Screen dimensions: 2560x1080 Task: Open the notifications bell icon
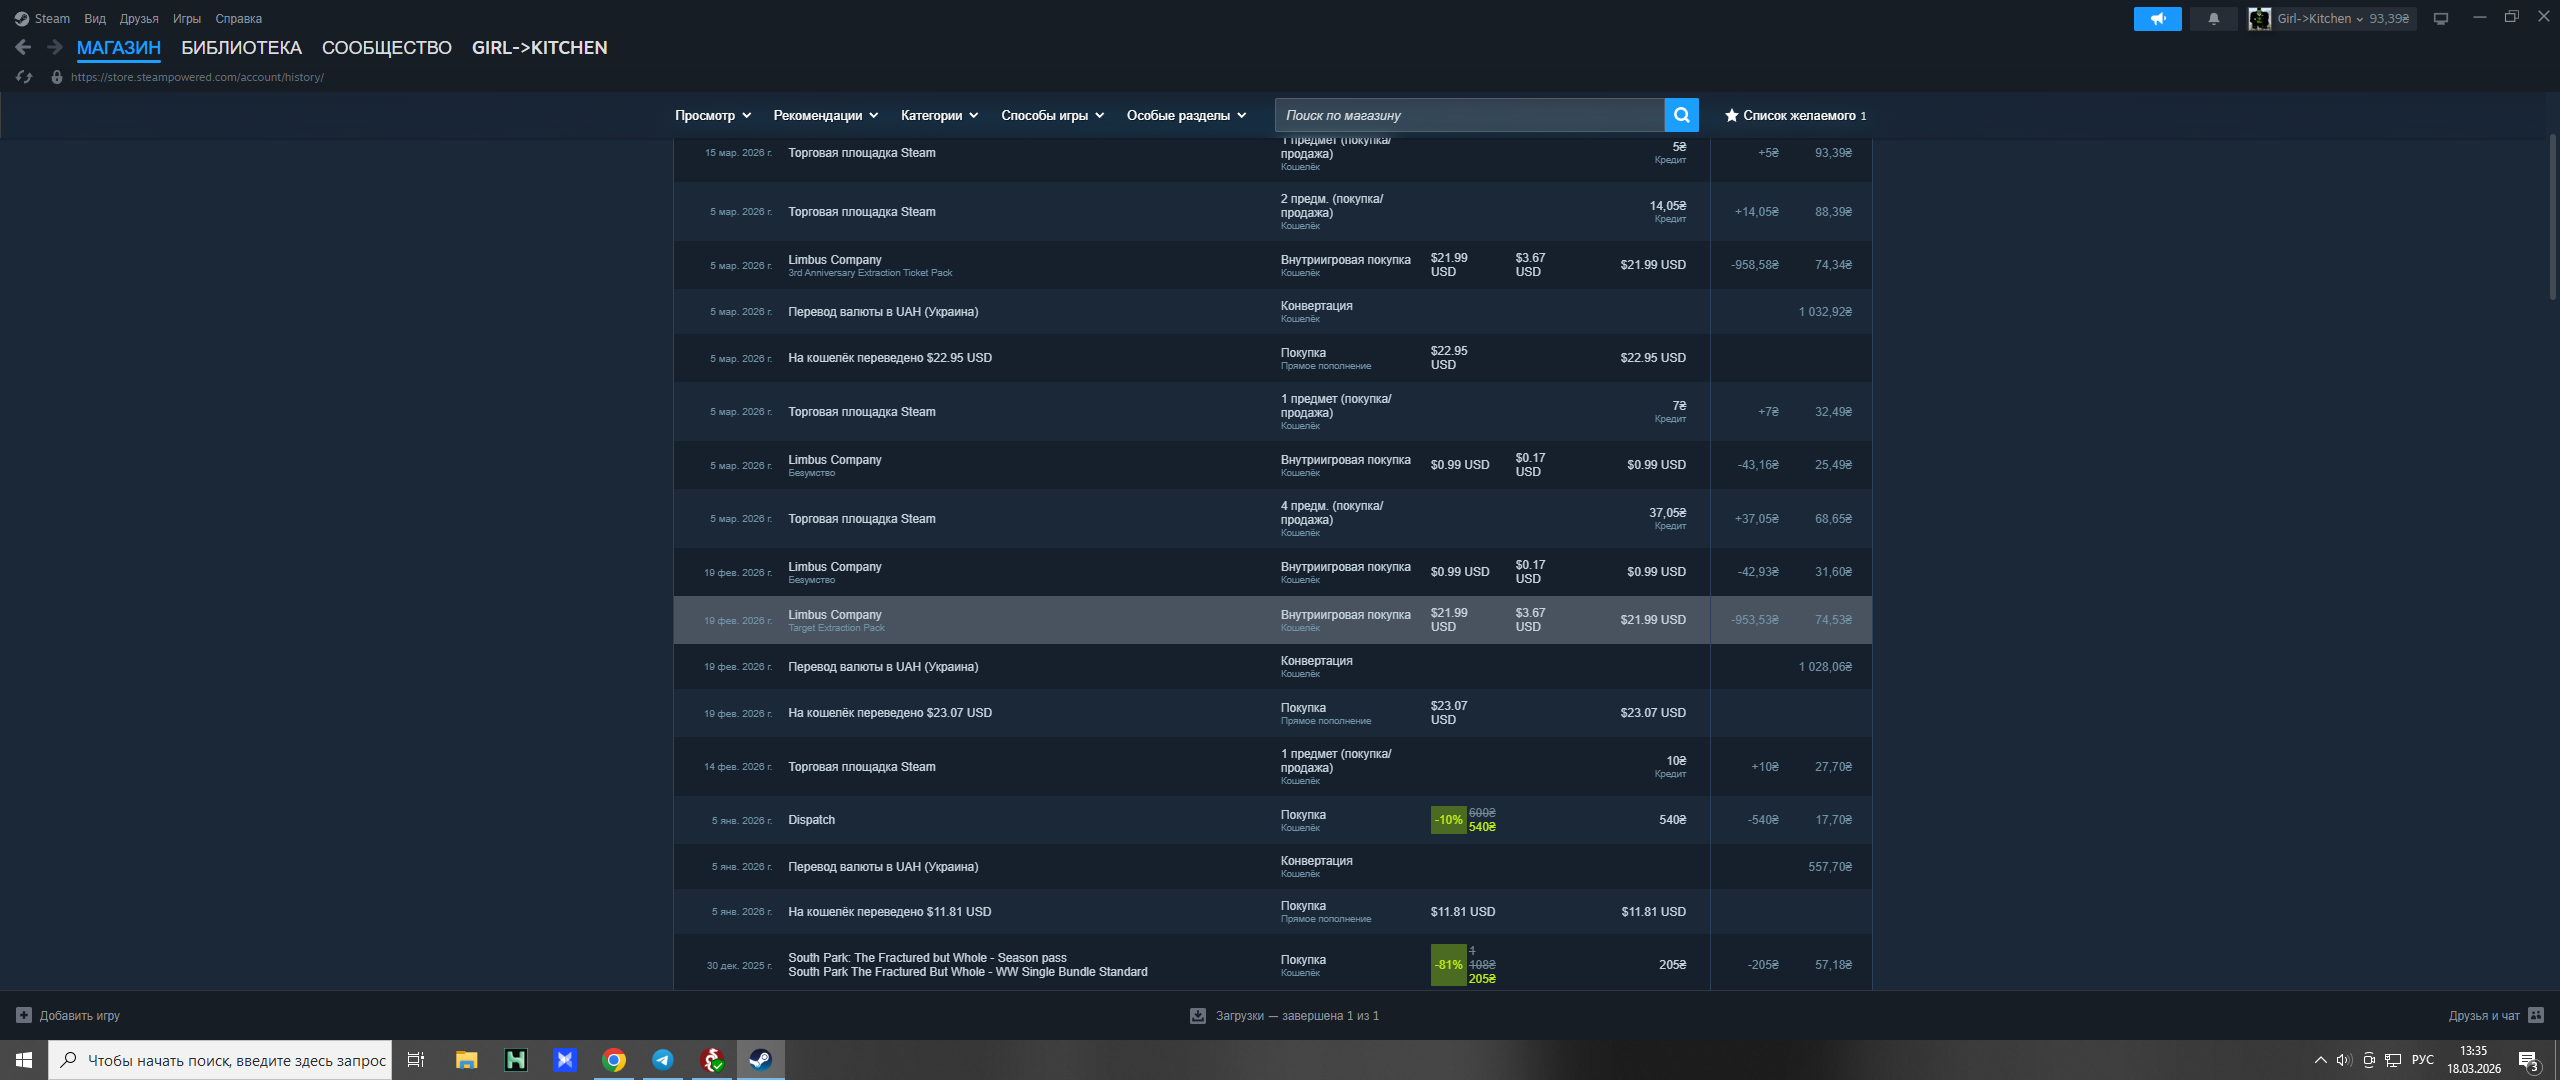[x=2213, y=18]
